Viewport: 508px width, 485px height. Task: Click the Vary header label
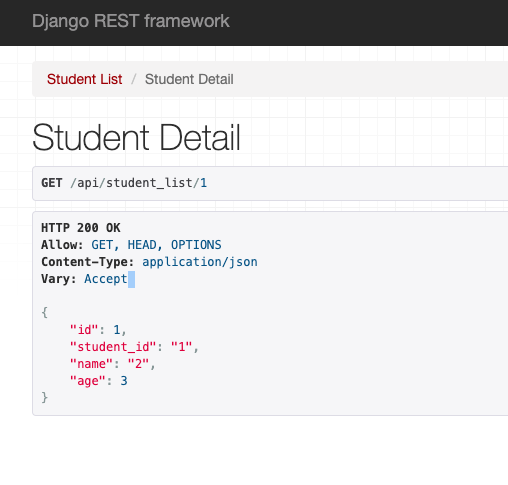click(x=59, y=279)
